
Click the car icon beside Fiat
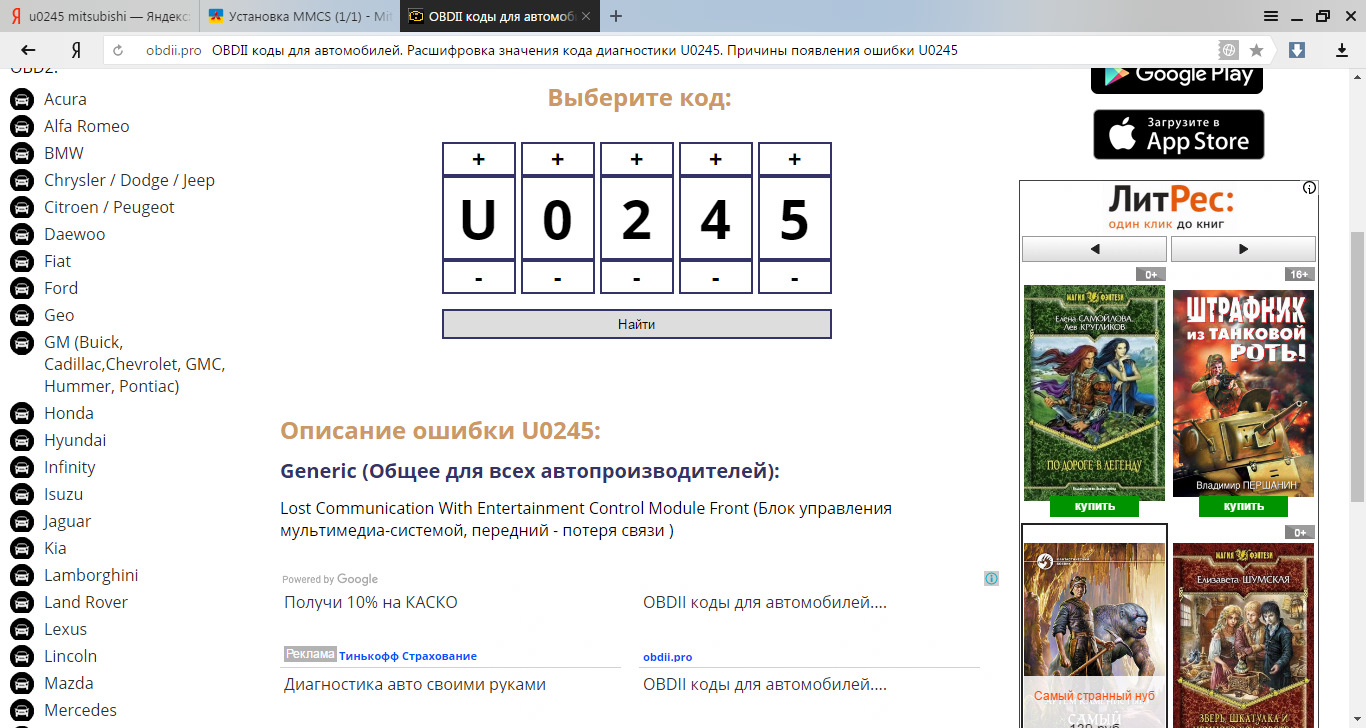tap(21, 261)
